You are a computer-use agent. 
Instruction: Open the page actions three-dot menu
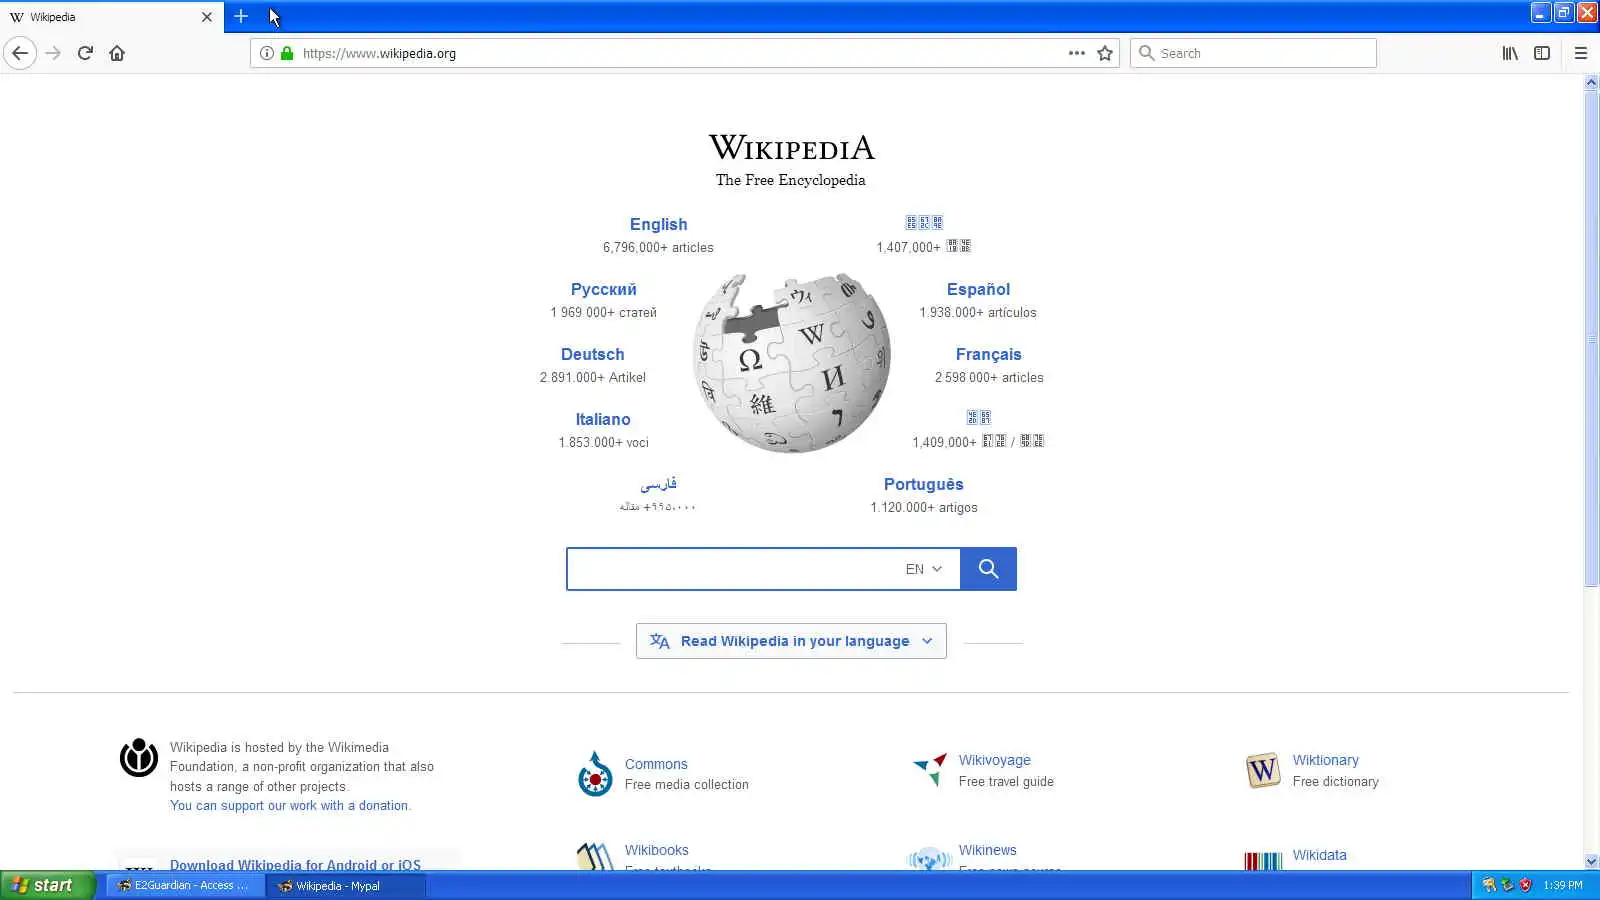click(1076, 53)
